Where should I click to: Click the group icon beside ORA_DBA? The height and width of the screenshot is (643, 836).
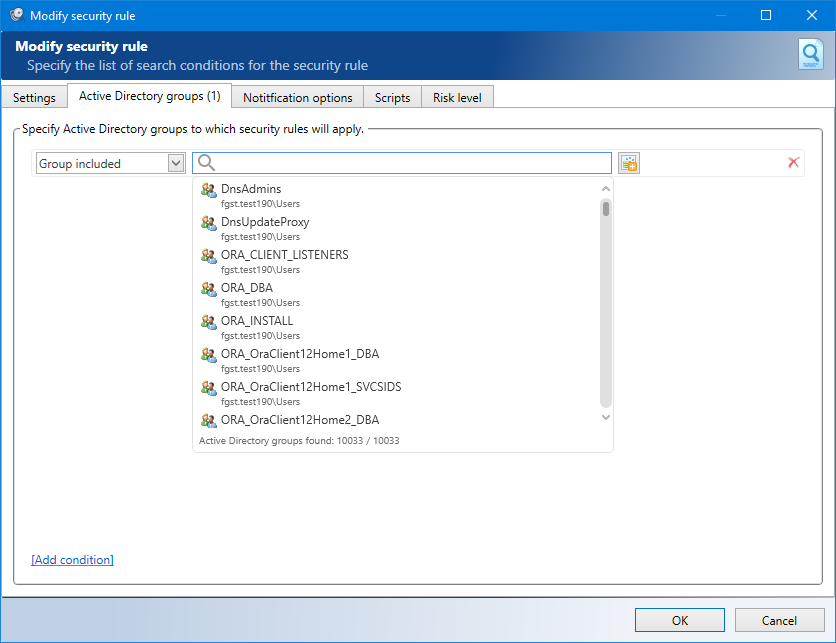coord(208,288)
